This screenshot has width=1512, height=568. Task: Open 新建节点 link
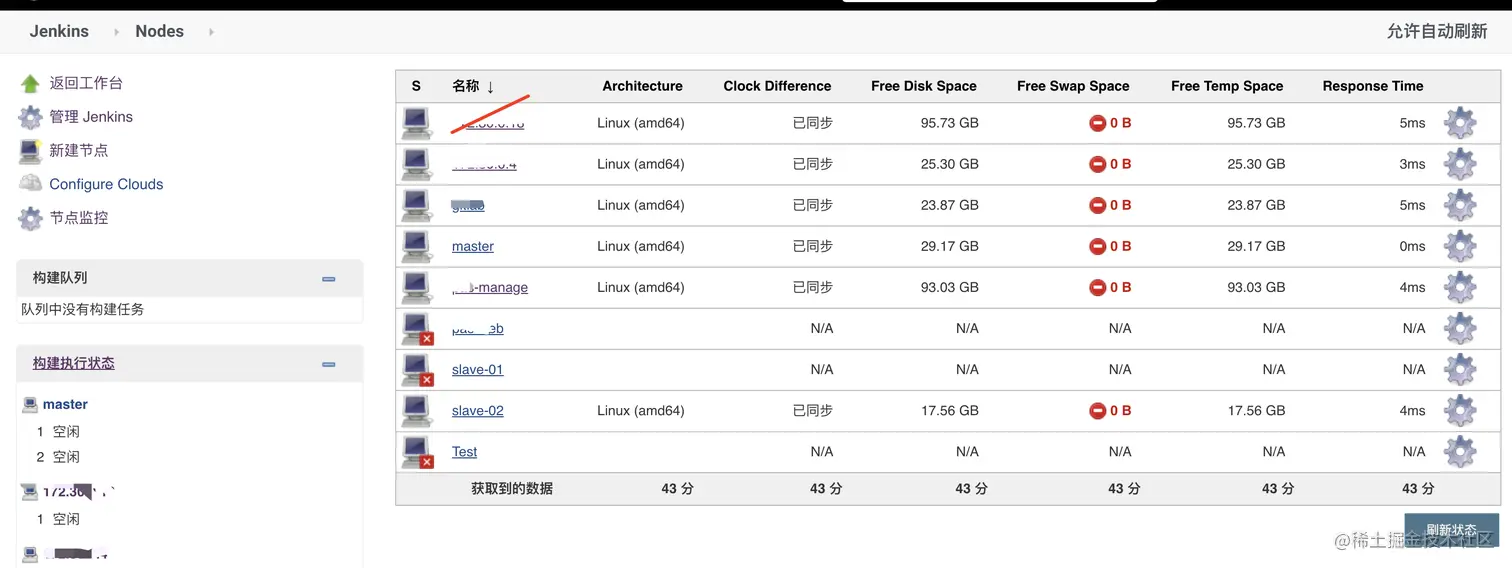pos(79,150)
